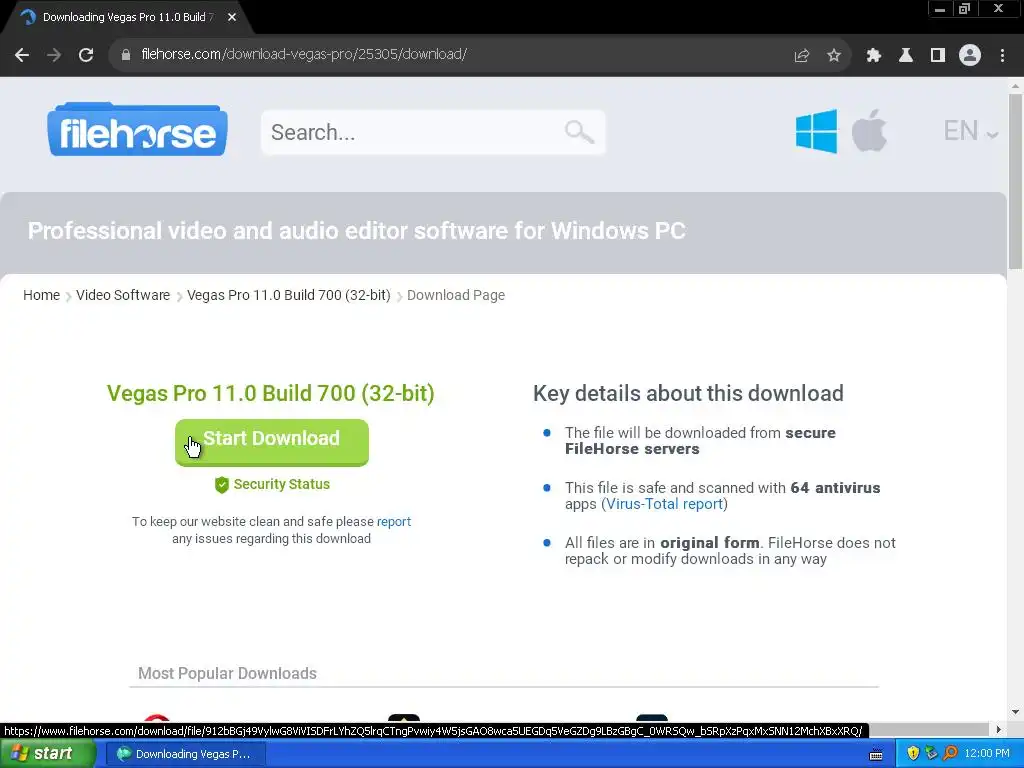Click the Download Page breadcrumb text
This screenshot has height=768, width=1024.
456,295
